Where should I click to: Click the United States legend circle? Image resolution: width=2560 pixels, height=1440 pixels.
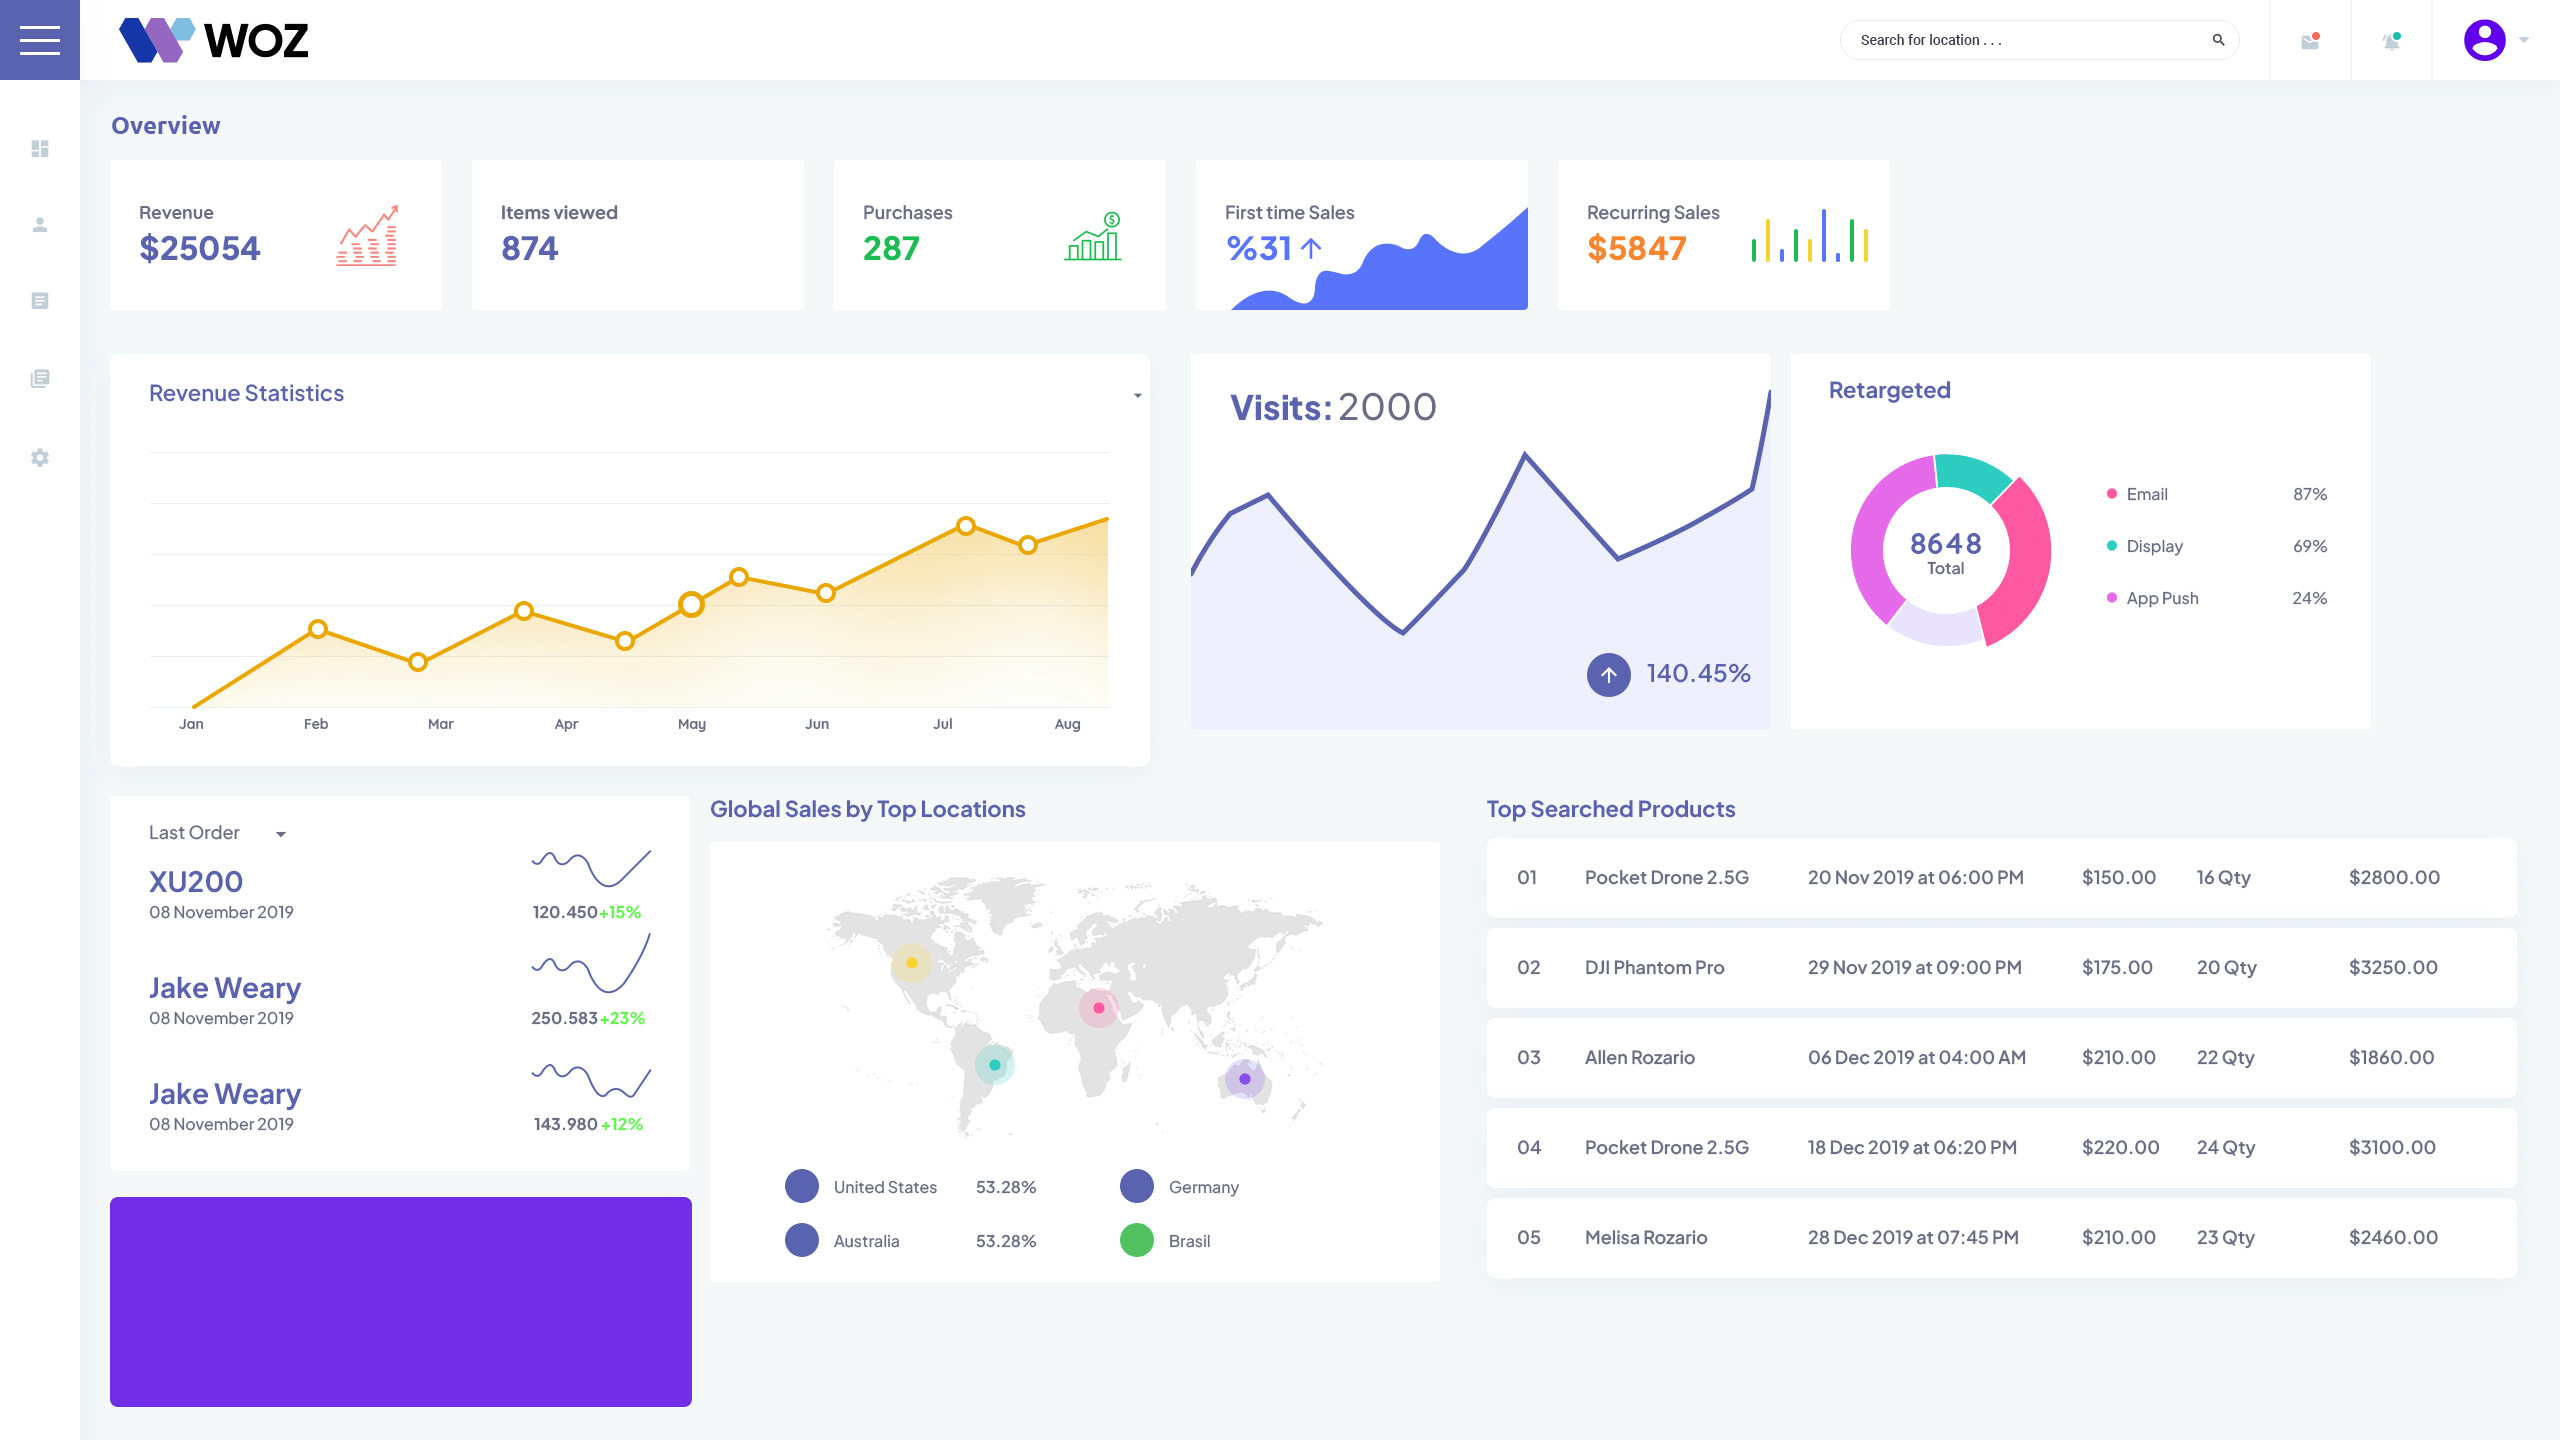point(802,1186)
